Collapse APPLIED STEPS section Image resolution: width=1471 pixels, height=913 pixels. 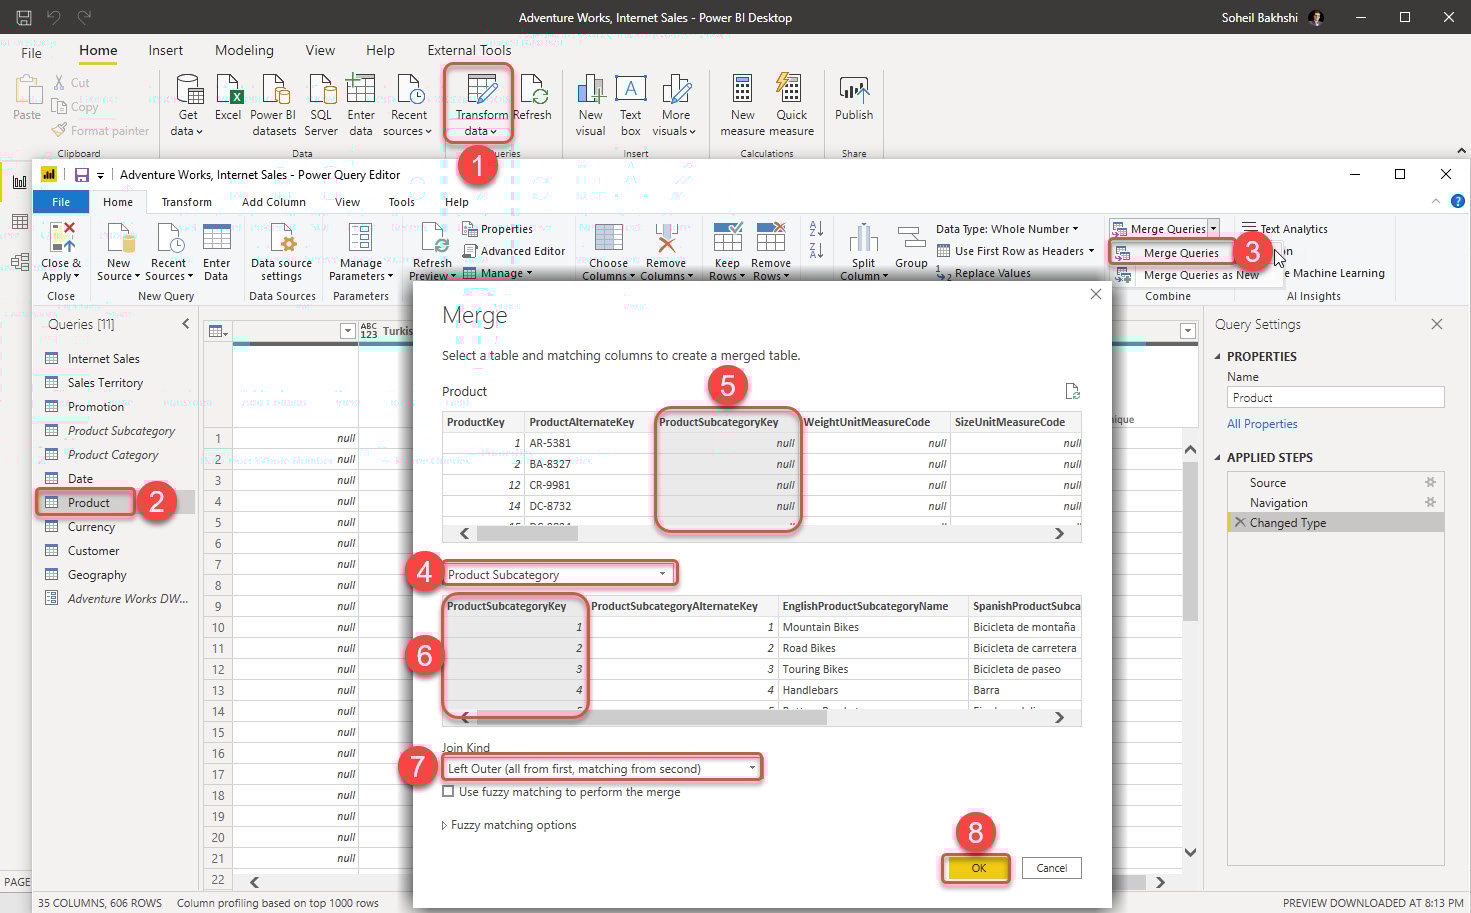(x=1217, y=457)
